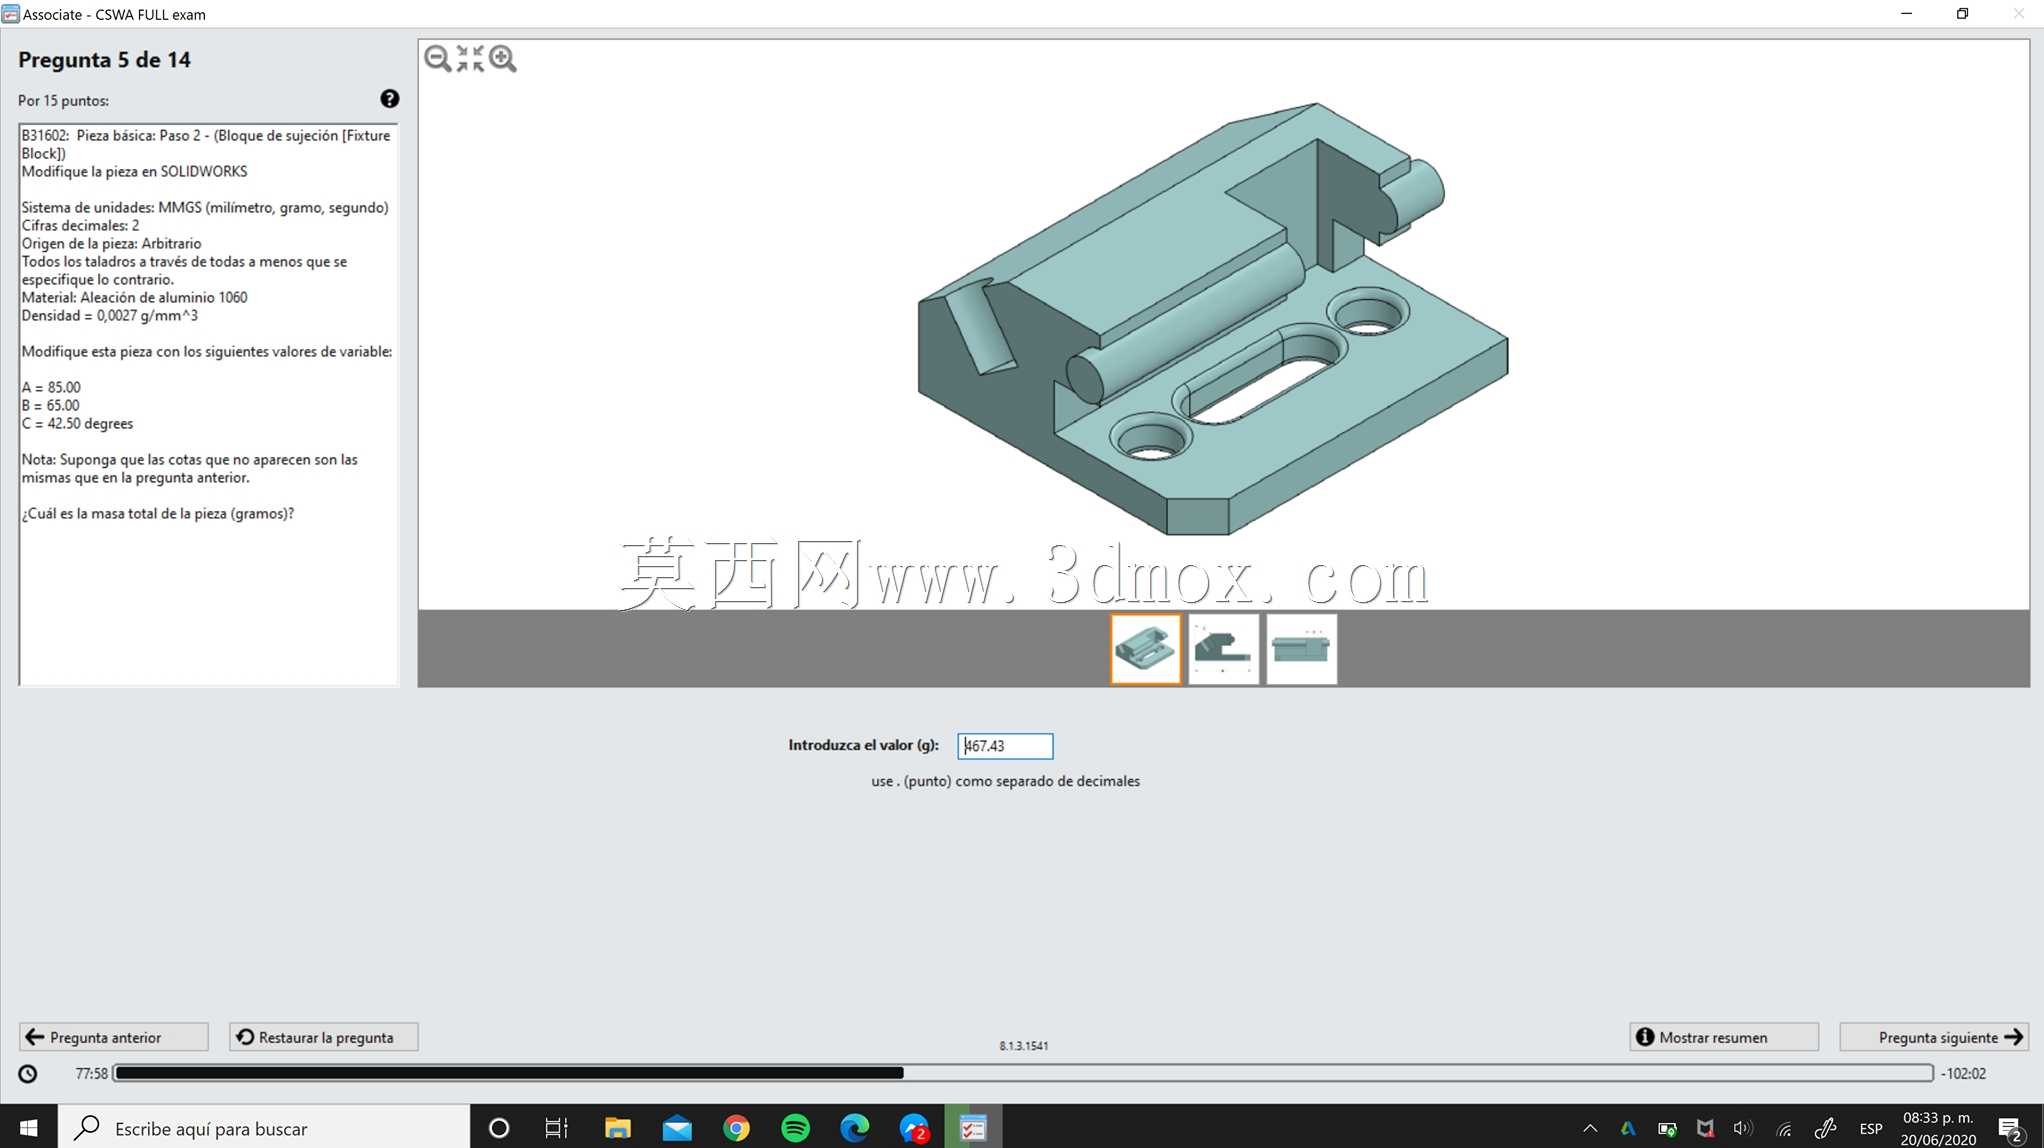Open the notification action center
2044x1148 pixels.
2012,1129
